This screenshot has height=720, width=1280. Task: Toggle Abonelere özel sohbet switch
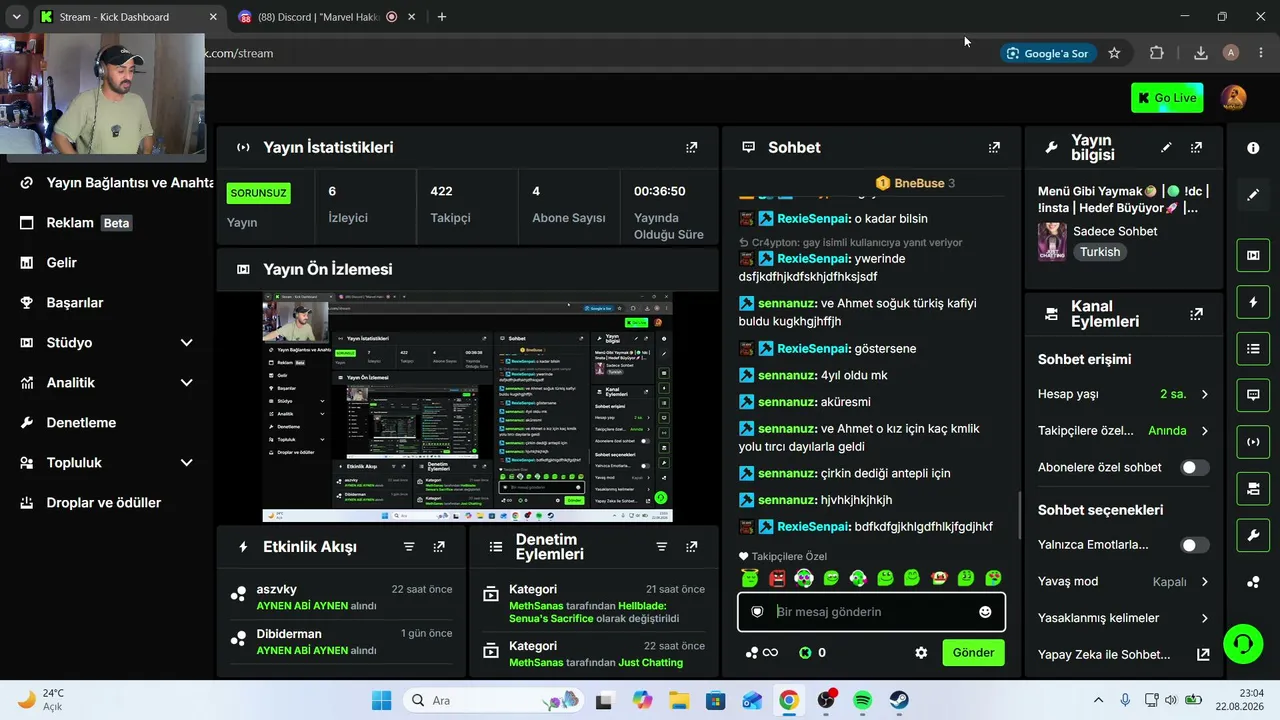pyautogui.click(x=1194, y=467)
